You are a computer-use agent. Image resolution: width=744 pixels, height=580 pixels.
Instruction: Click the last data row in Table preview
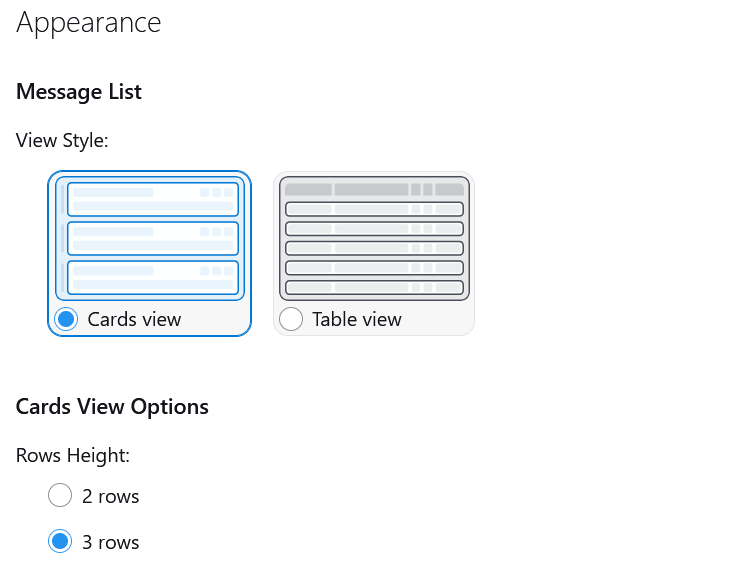point(374,287)
